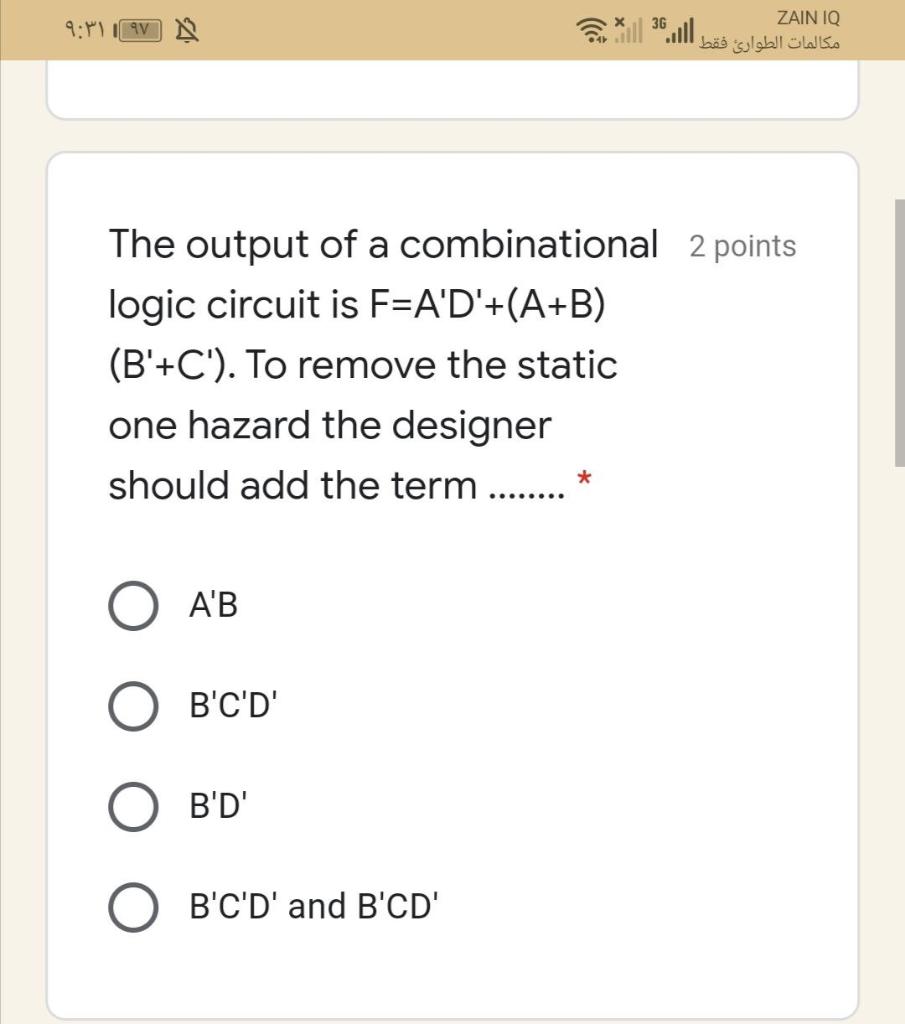Viewport: 905px width, 1024px height.
Task: Tap the scrollbar handle on the right edge
Action: pyautogui.click(x=898, y=330)
